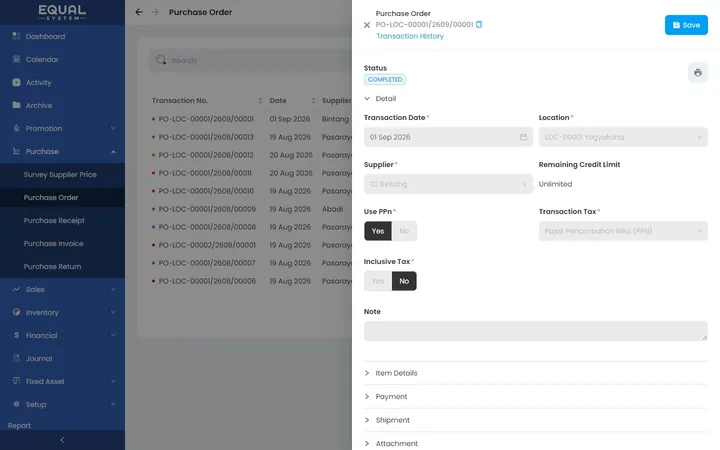Viewport: 720px width, 450px height.
Task: Click the Note text area
Action: [x=535, y=331]
